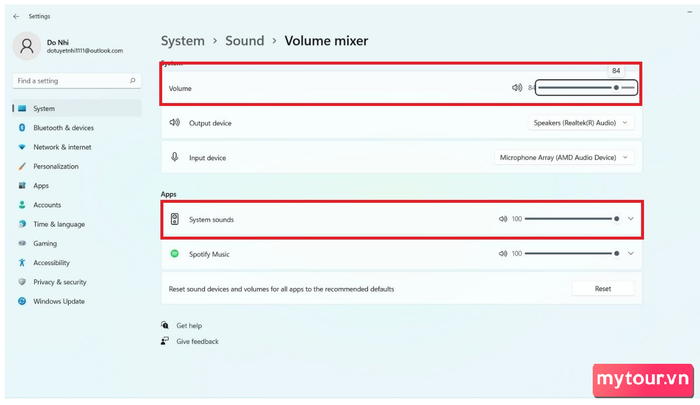Go to Sound in the breadcrumb
This screenshot has width=700, height=405.
tap(245, 41)
